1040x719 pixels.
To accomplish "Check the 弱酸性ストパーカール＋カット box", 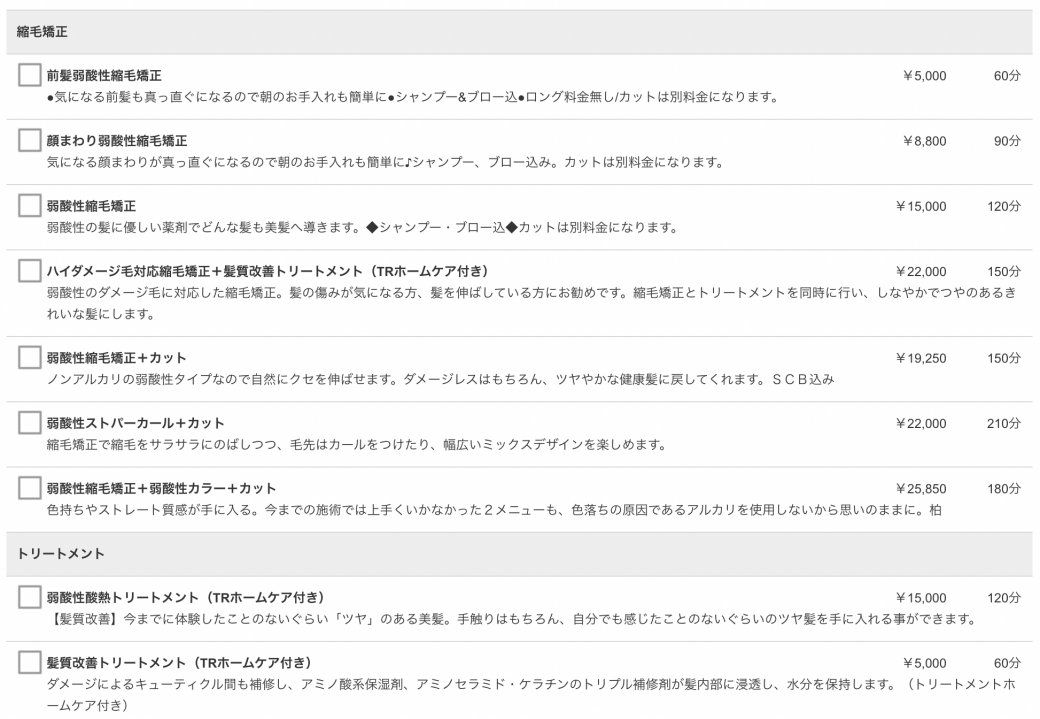I will click(x=30, y=423).
